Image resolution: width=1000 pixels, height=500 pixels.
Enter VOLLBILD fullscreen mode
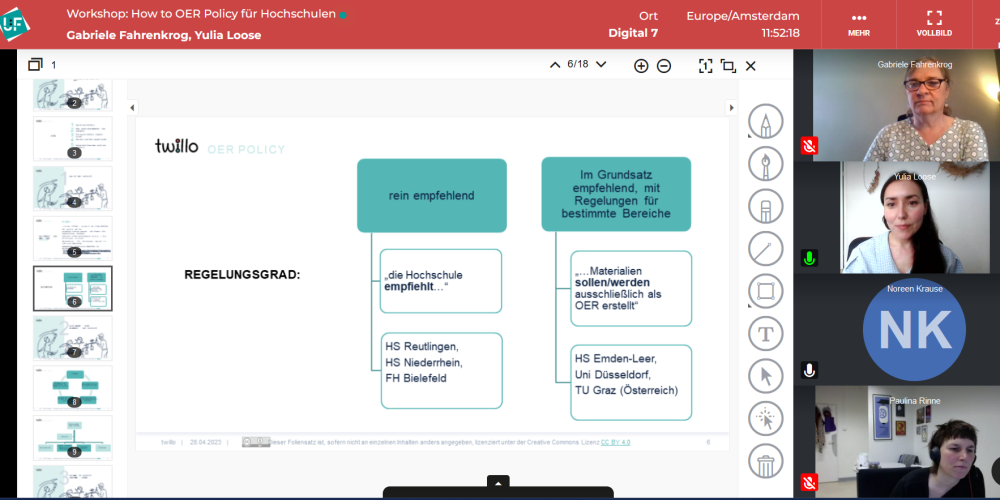click(x=934, y=24)
